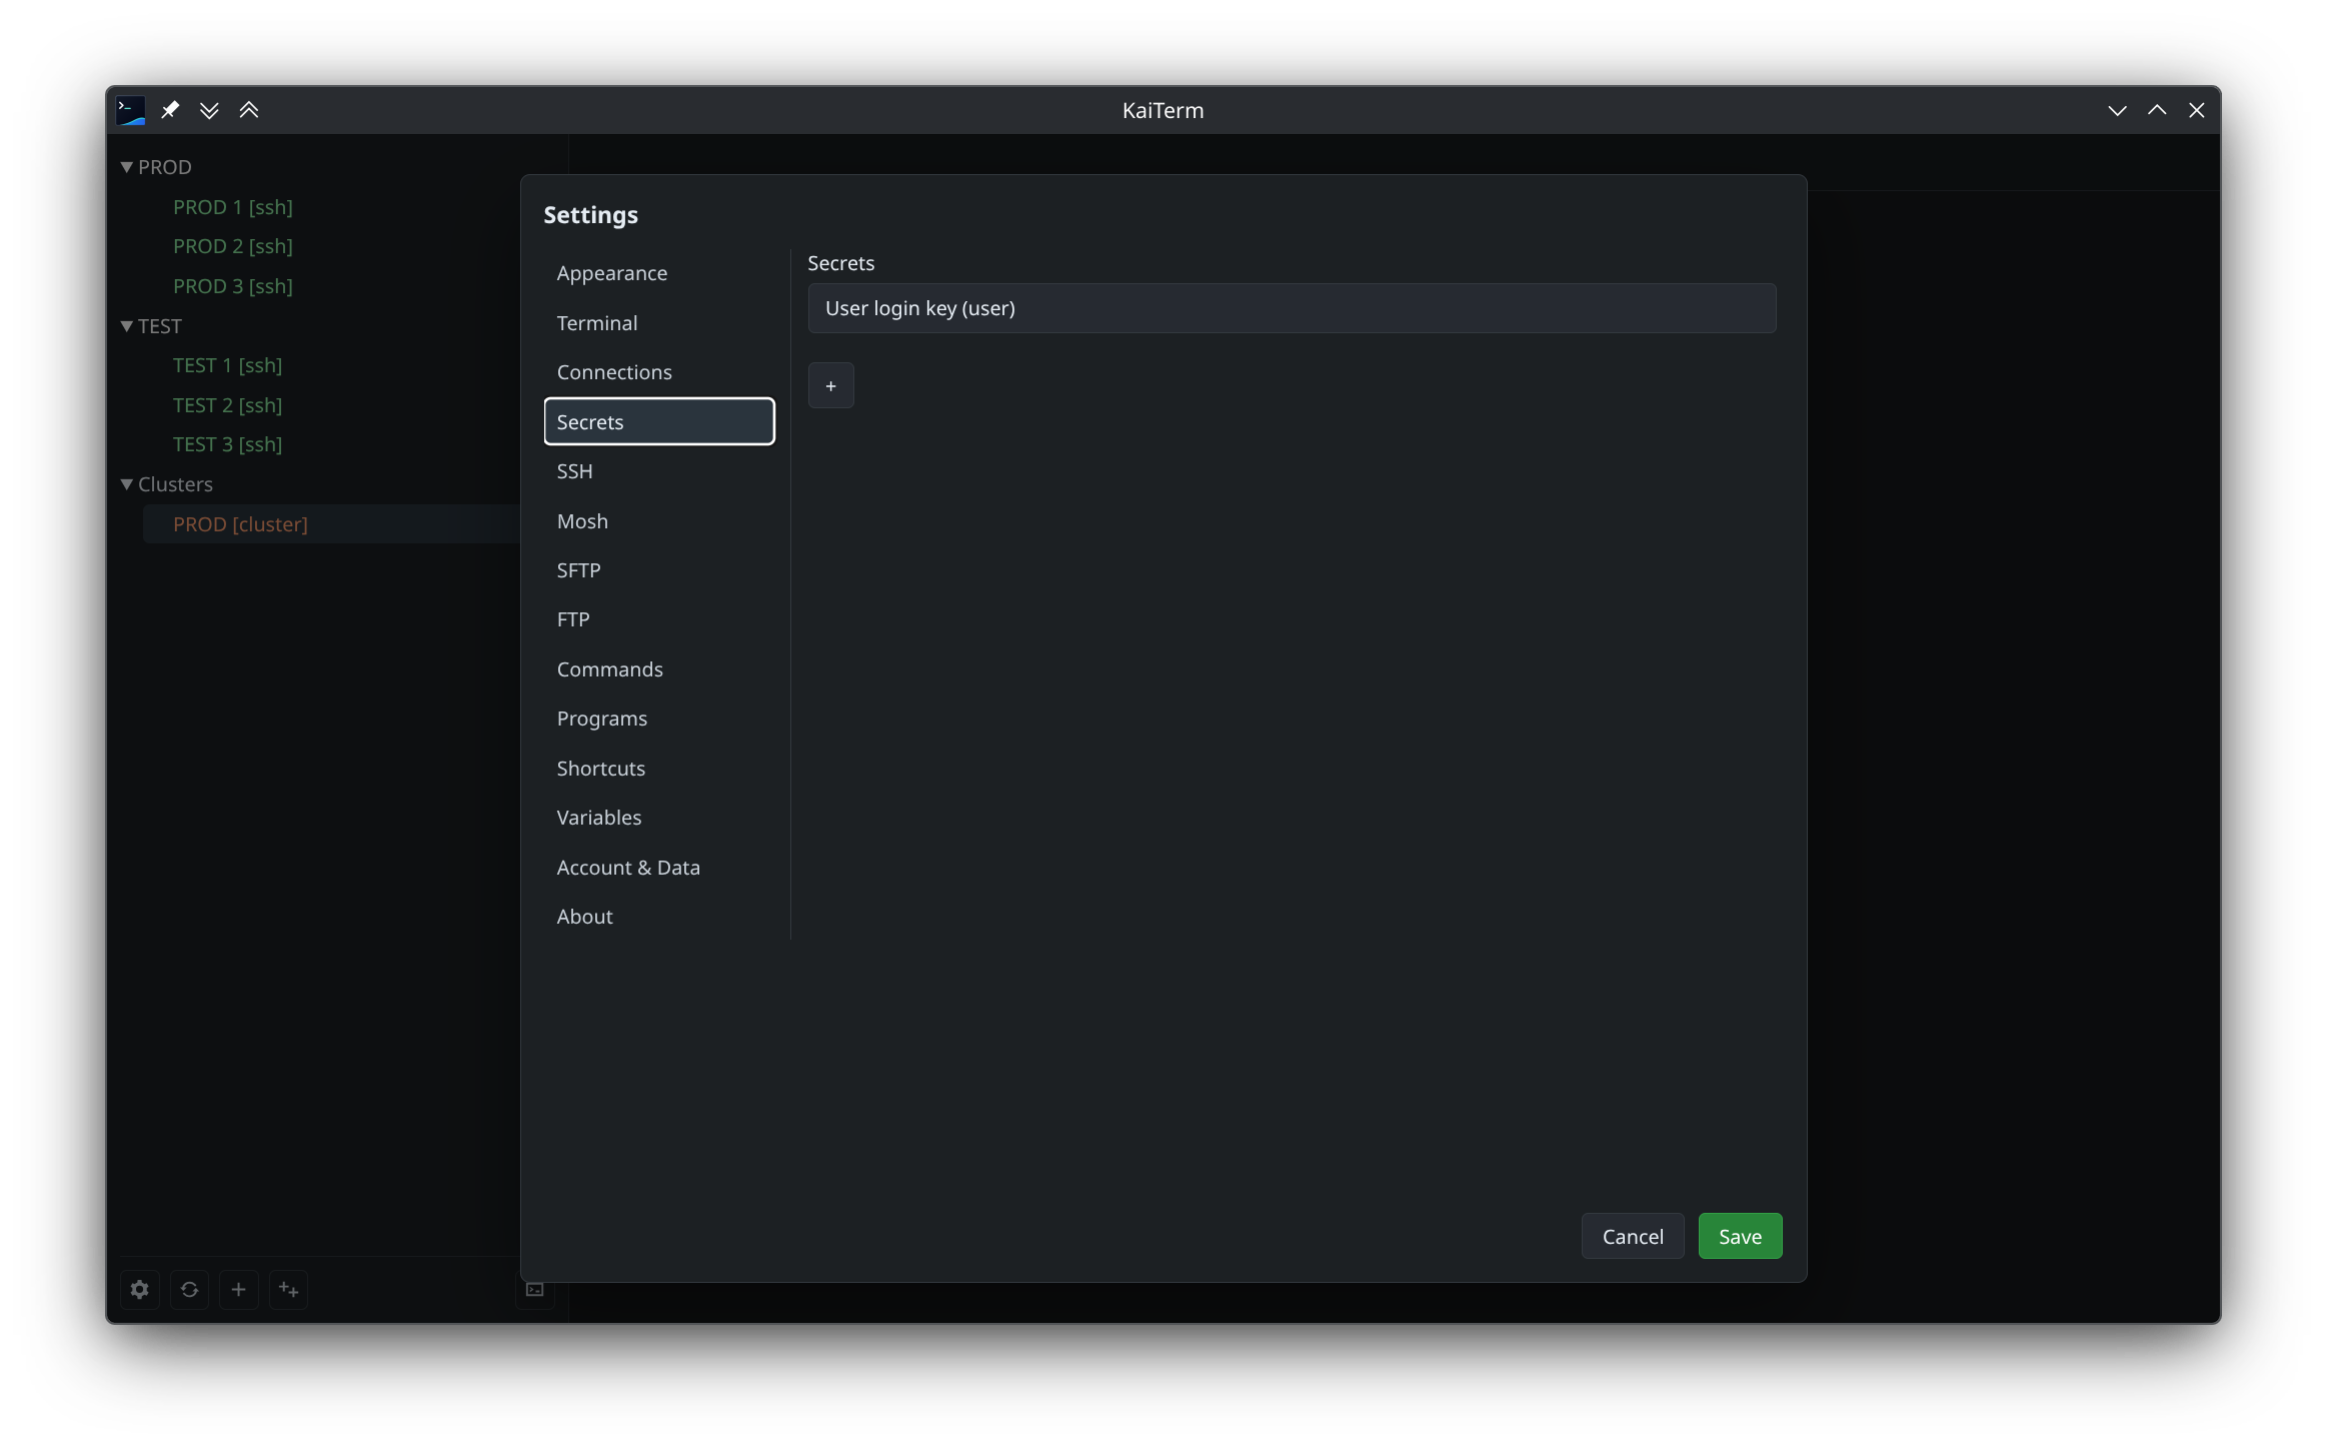Open the Variables settings section
This screenshot has height=1450, width=2327.
coord(659,817)
